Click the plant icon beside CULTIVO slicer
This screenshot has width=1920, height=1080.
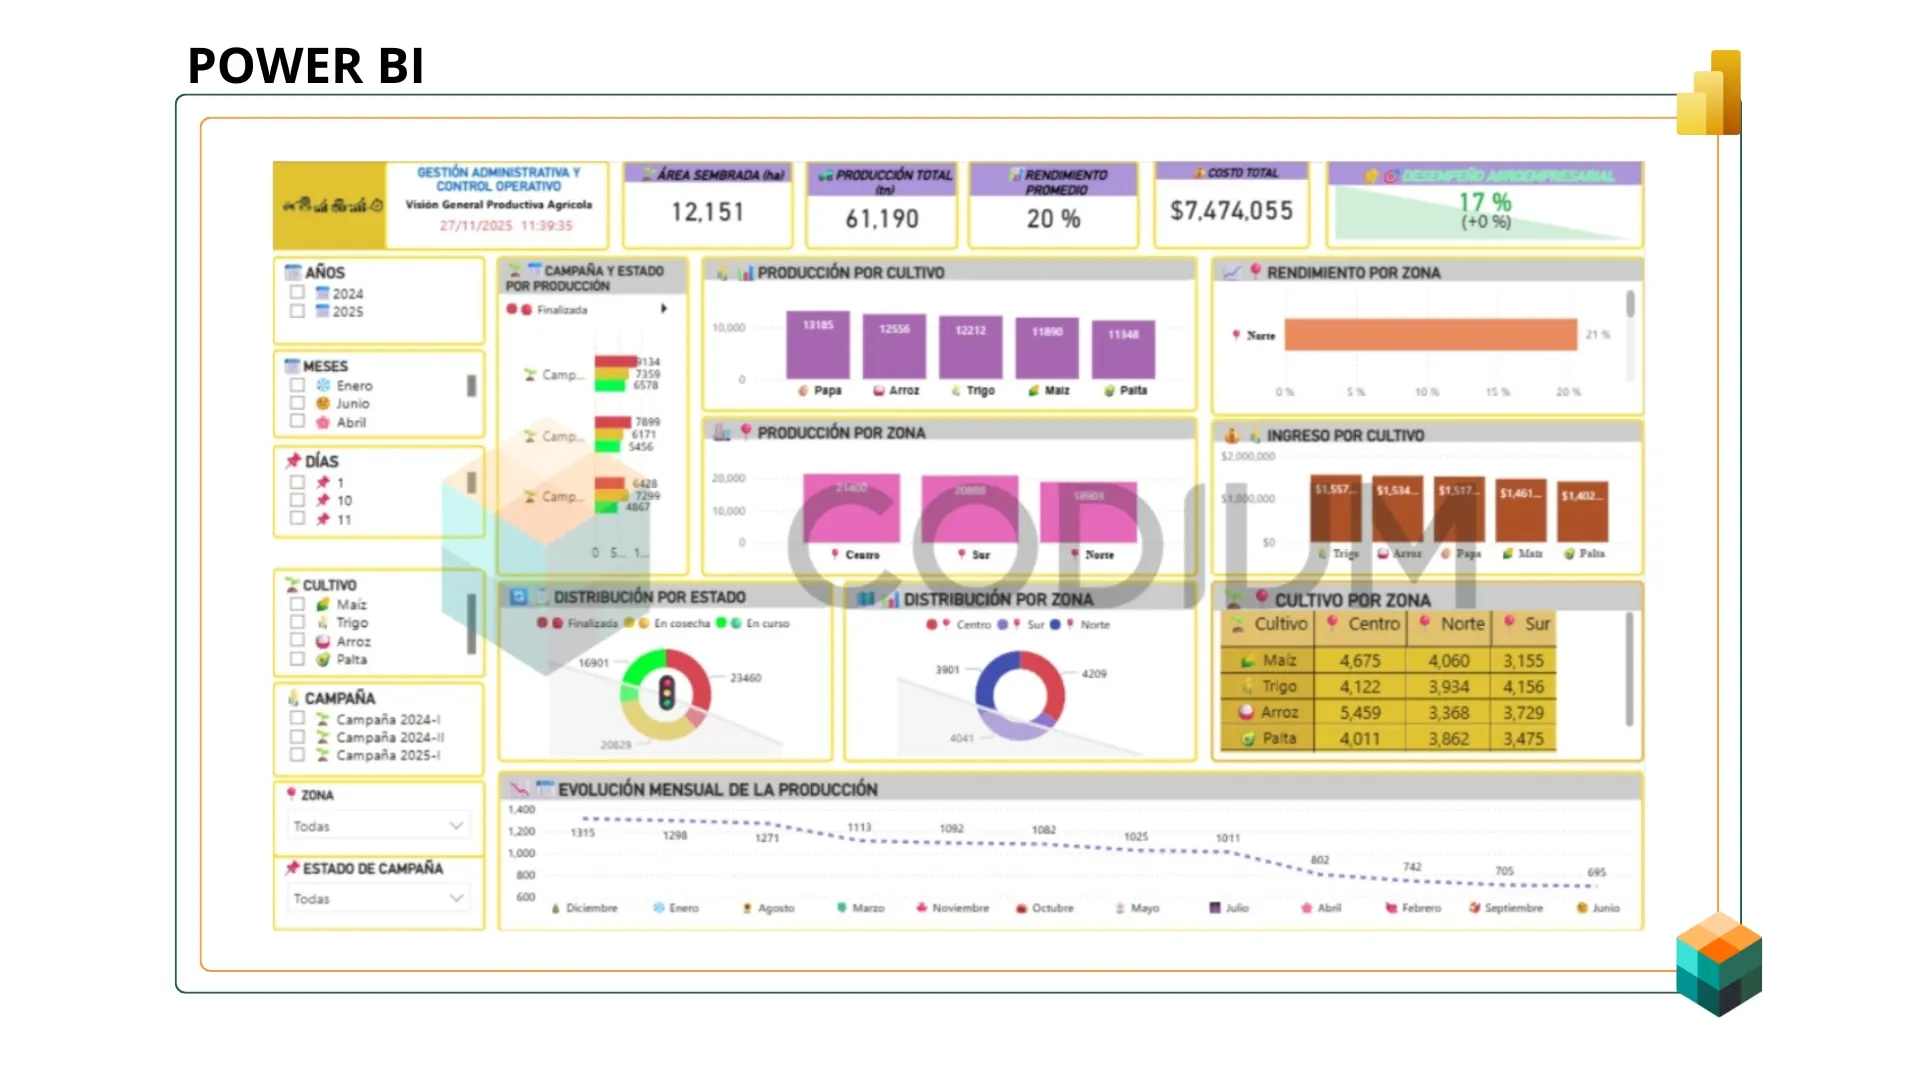(x=292, y=585)
